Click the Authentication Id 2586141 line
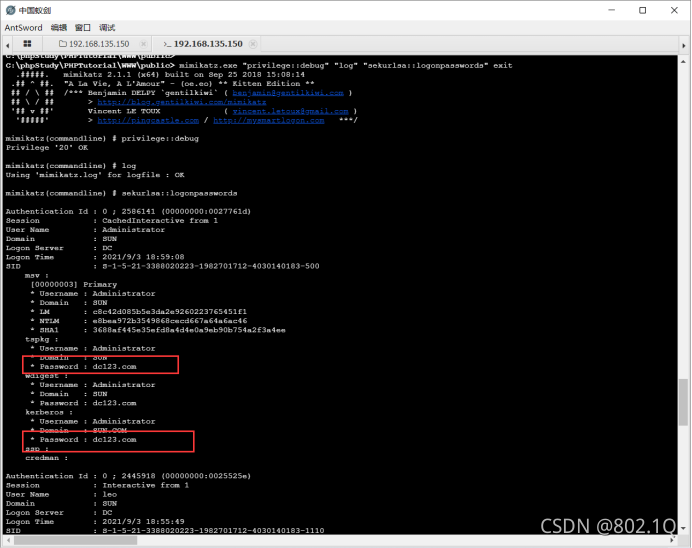 [x=128, y=211]
